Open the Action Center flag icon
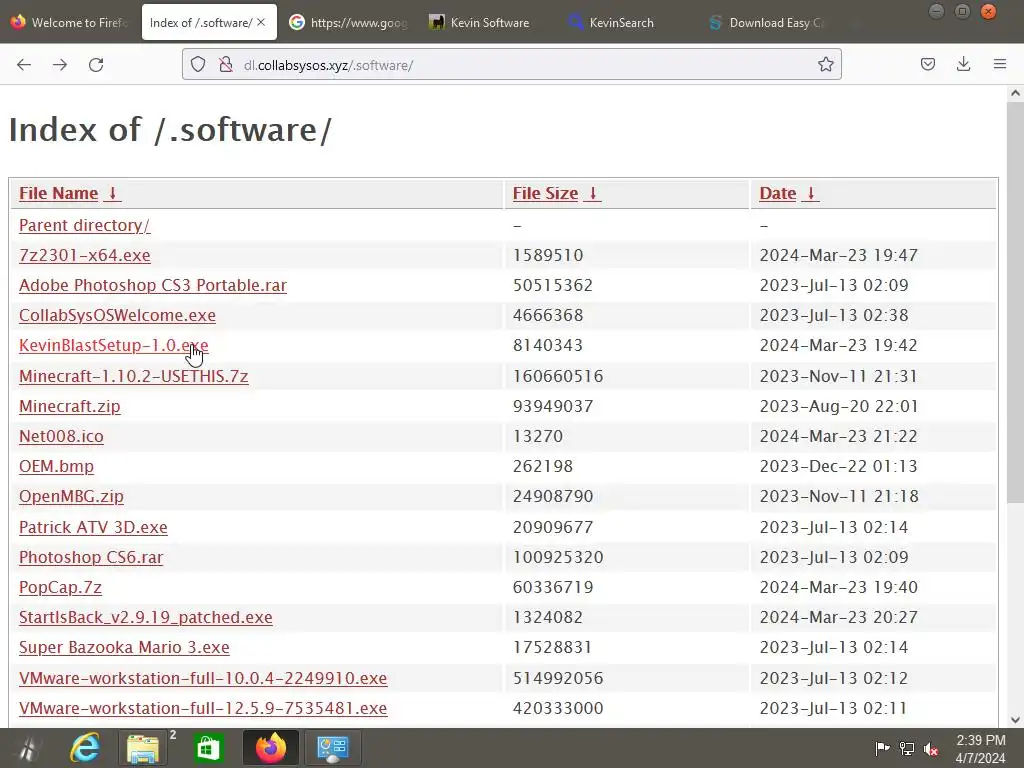The image size is (1024, 768). (x=882, y=749)
